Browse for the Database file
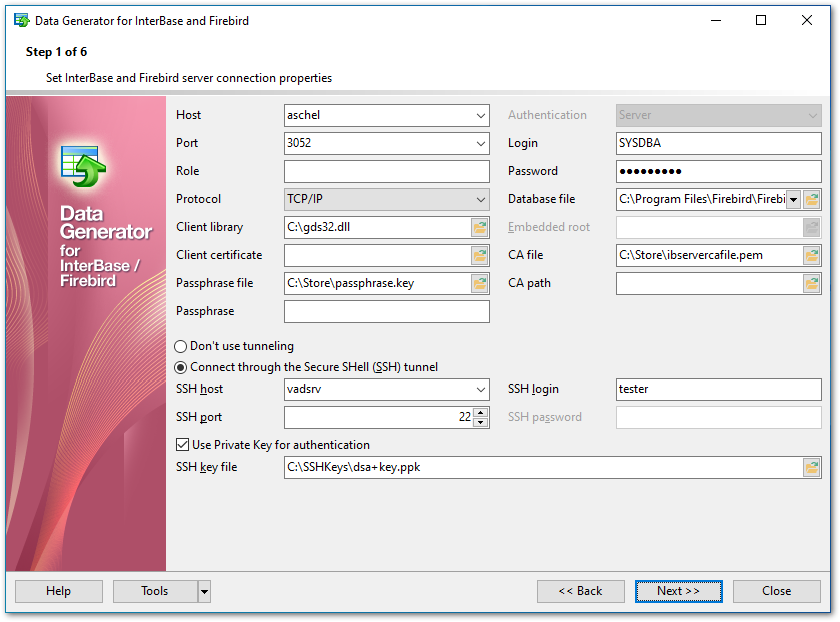Viewport: 840px width, 622px height. click(812, 199)
